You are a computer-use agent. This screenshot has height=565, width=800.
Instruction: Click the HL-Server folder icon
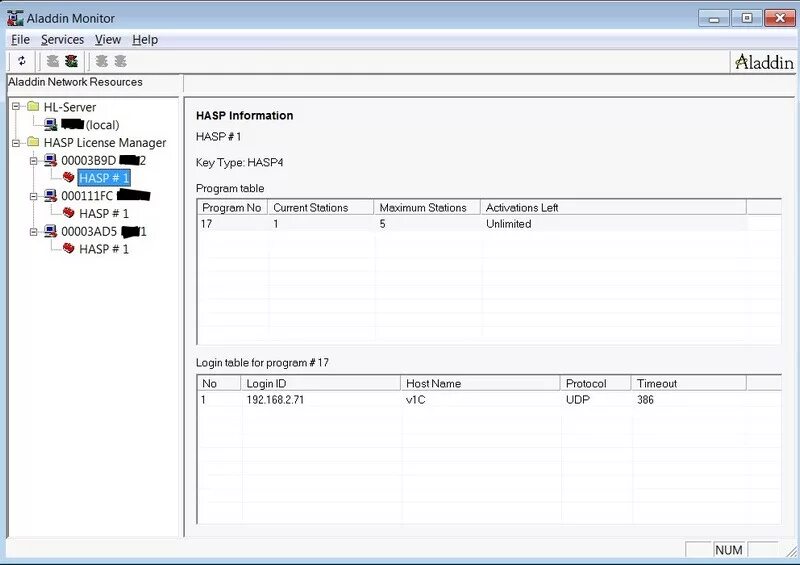[33, 106]
